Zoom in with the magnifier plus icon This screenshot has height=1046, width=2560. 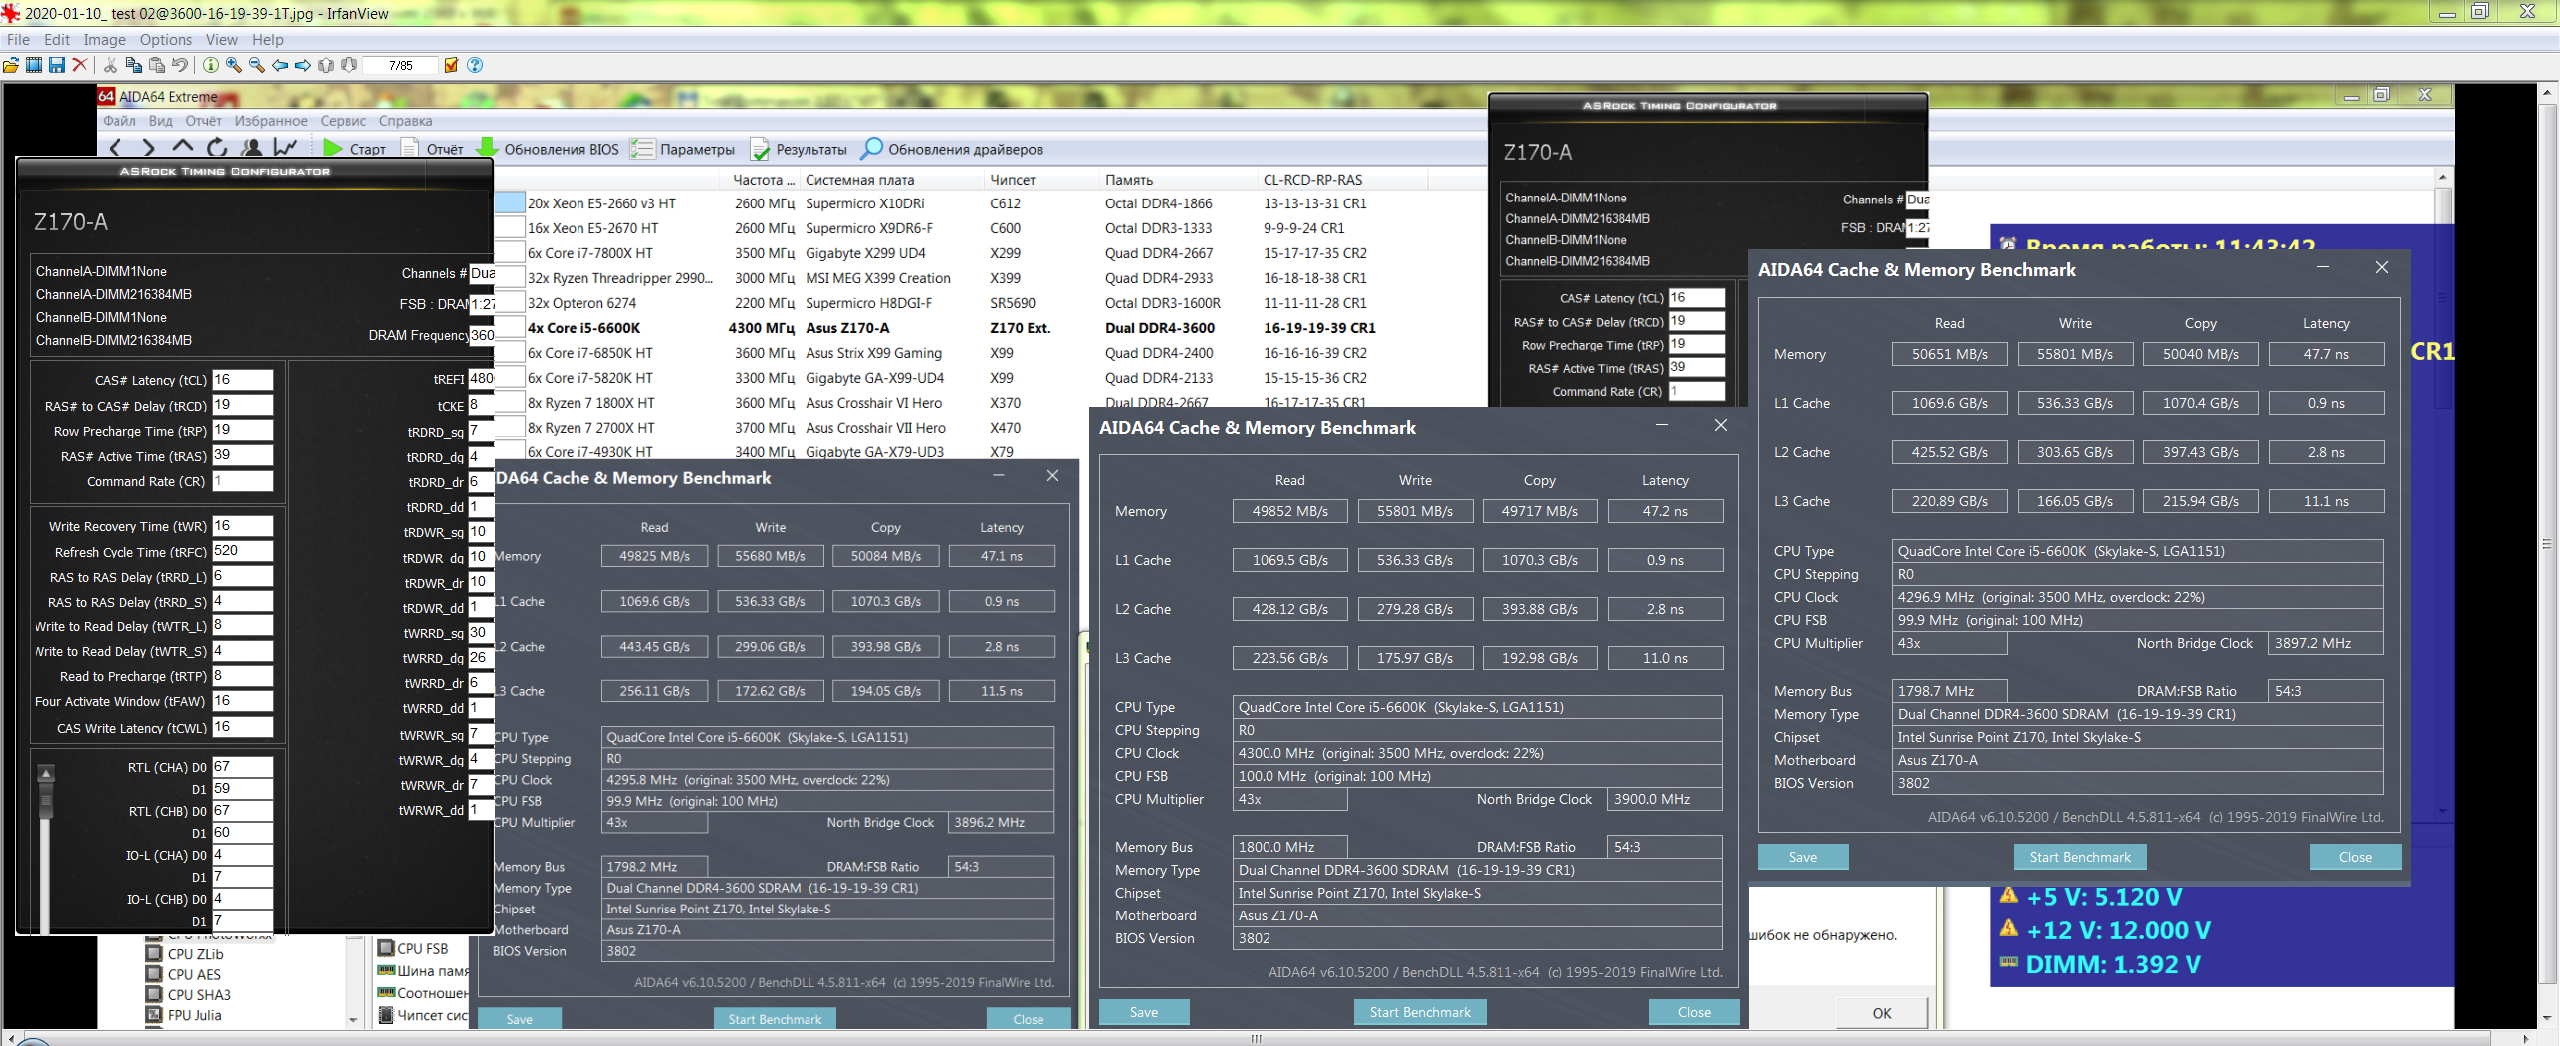click(234, 65)
